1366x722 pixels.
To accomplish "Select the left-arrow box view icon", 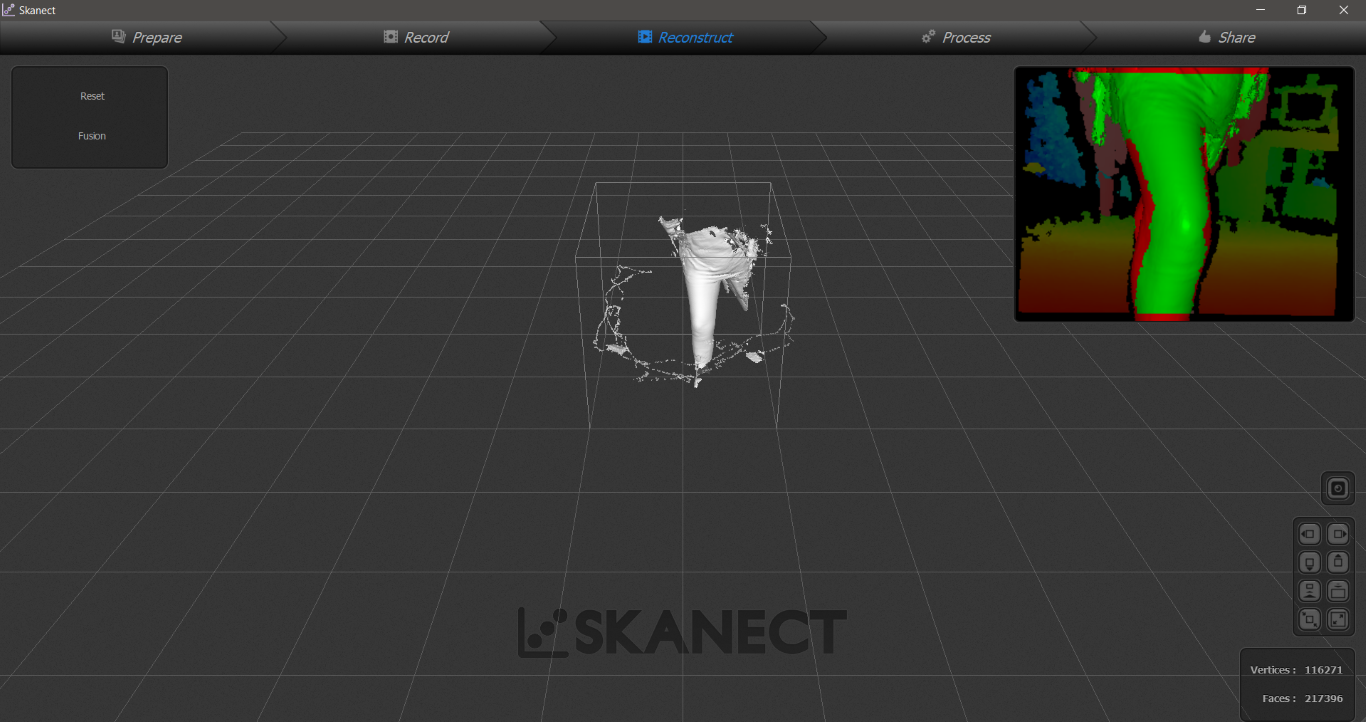I will click(1310, 534).
